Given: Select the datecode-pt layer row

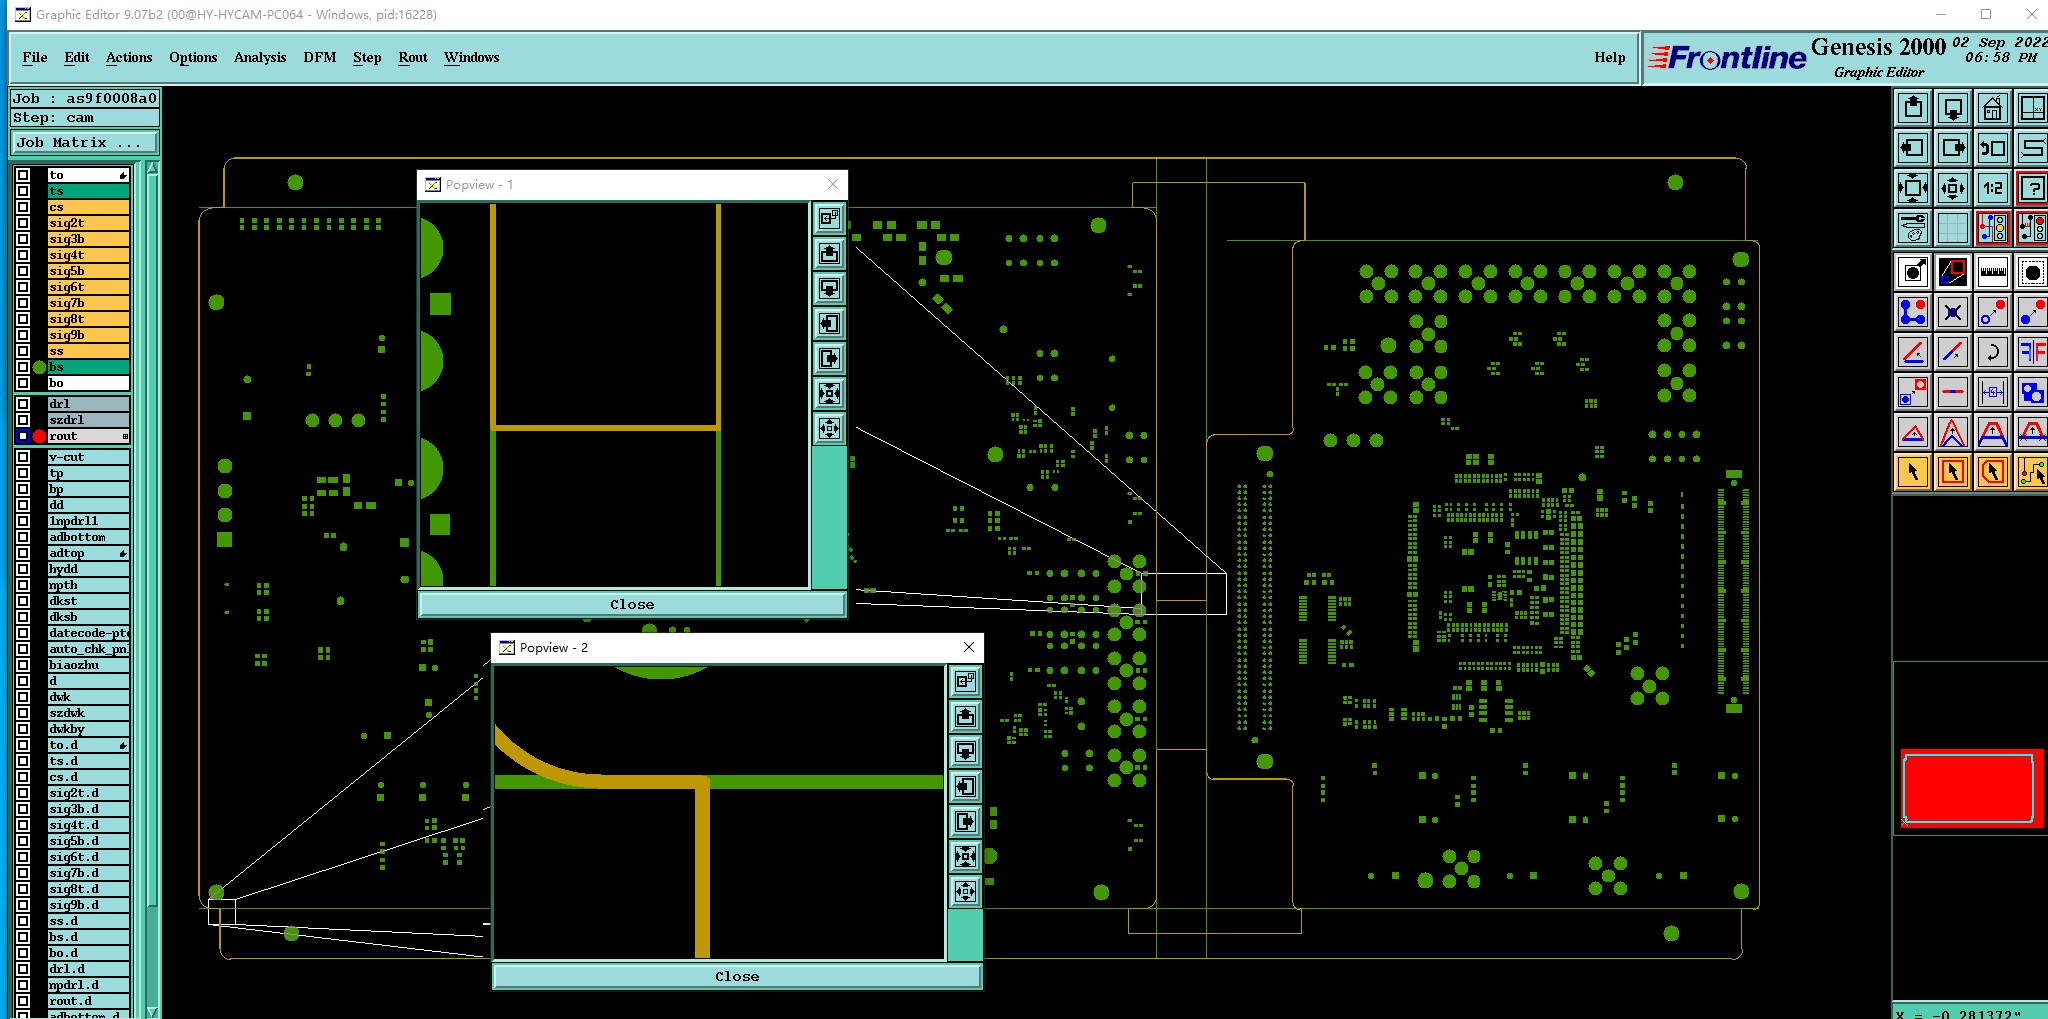Looking at the screenshot, I should 88,633.
